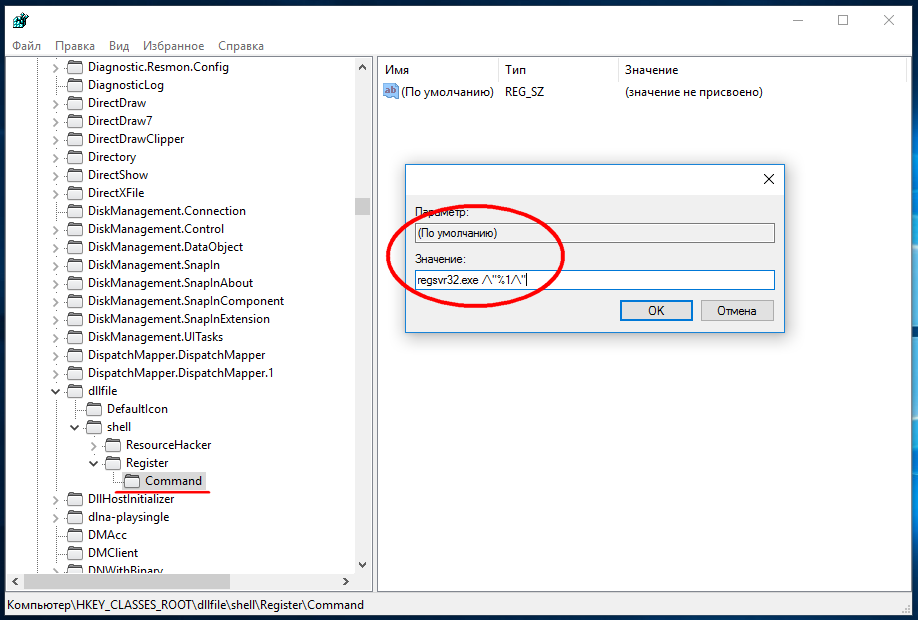Open the Правка menu
Viewport: 918px width, 620px height.
click(x=75, y=46)
